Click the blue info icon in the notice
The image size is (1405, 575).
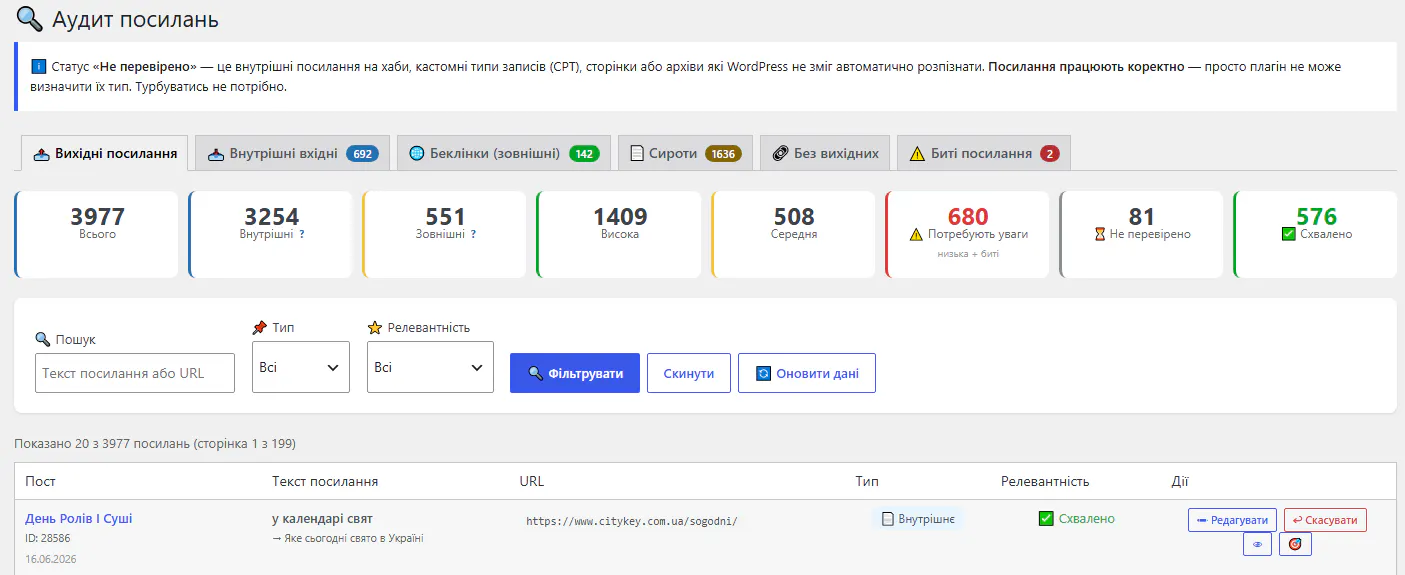[39, 67]
